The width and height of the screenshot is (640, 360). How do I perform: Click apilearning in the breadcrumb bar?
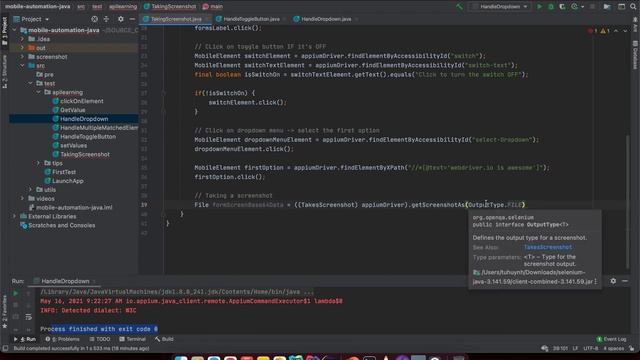pos(123,7)
